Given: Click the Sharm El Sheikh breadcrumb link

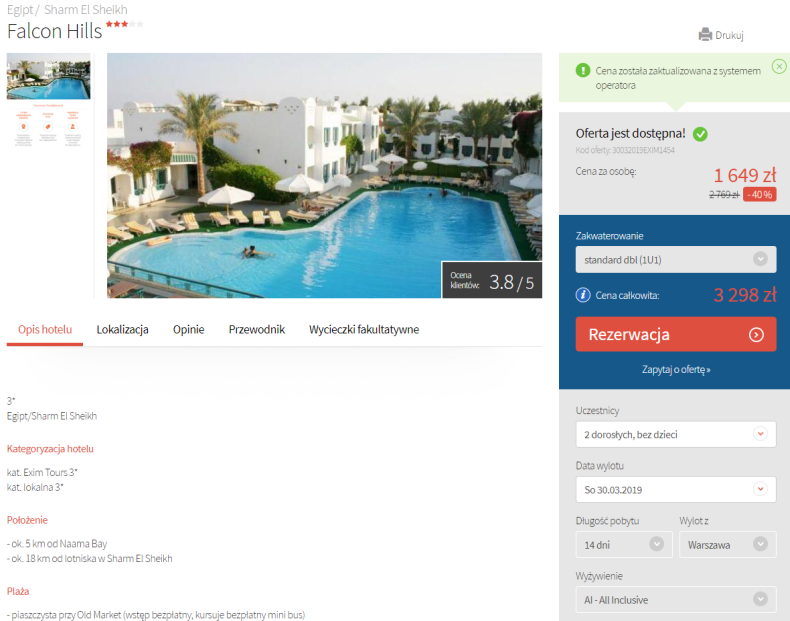Looking at the screenshot, I should tap(86, 10).
